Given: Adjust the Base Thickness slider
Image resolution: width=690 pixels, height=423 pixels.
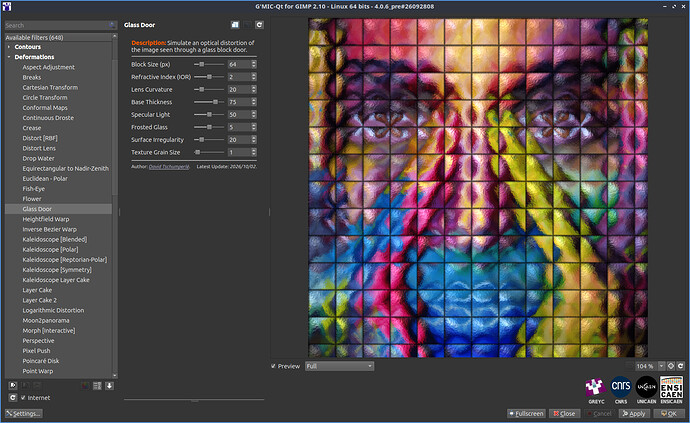Looking at the screenshot, I should (x=209, y=102).
